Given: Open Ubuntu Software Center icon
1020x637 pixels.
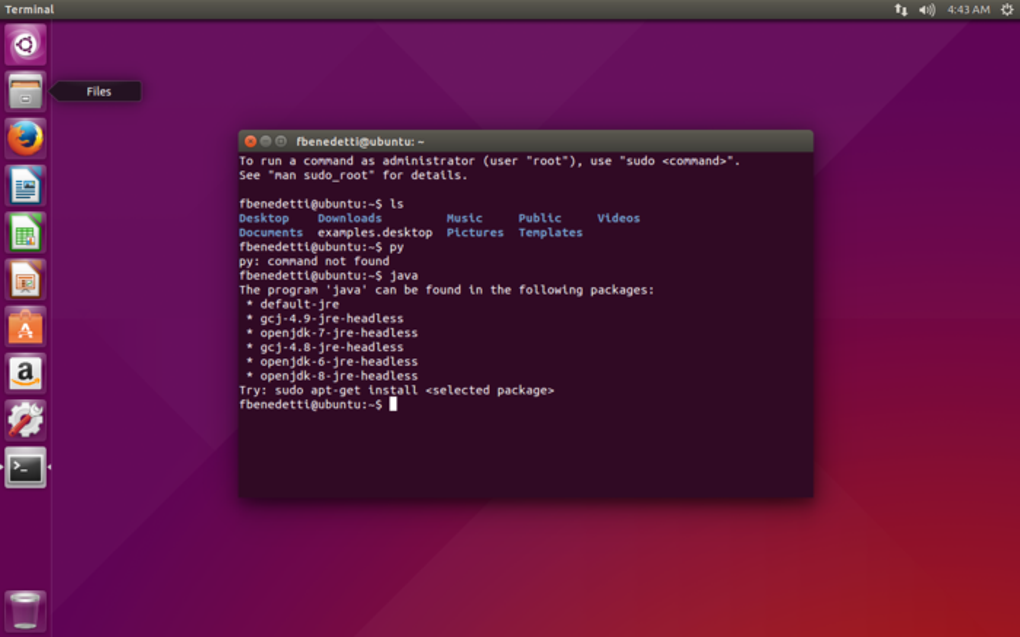Looking at the screenshot, I should pos(25,326).
